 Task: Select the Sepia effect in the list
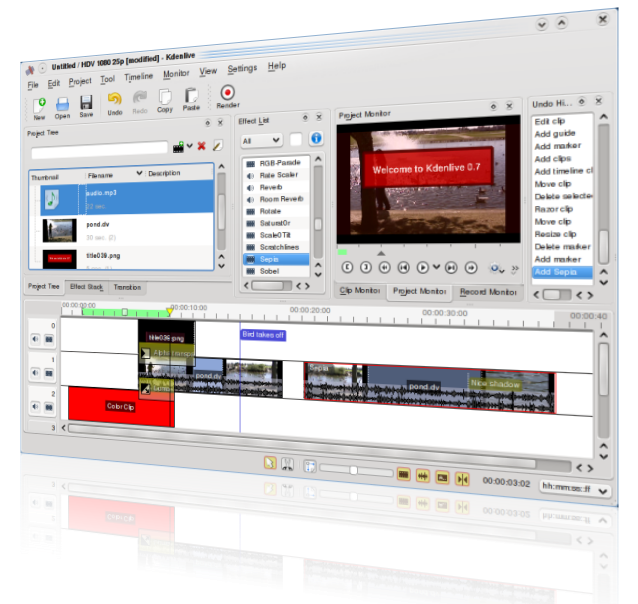click(276, 259)
